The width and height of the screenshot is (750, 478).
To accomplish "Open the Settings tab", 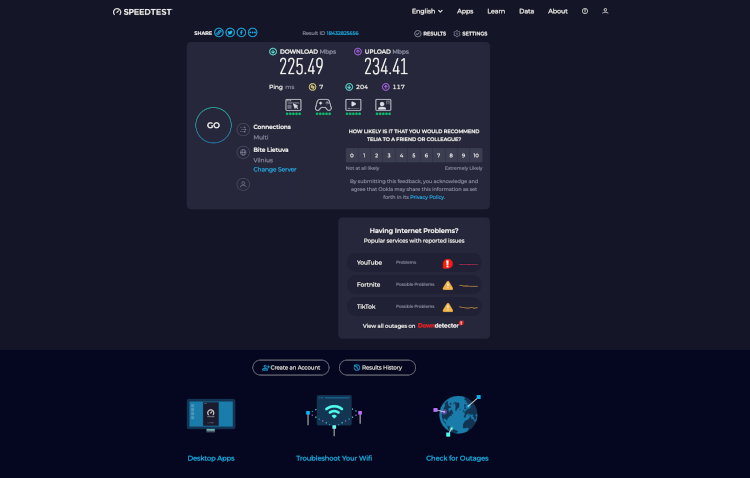I will (470, 33).
